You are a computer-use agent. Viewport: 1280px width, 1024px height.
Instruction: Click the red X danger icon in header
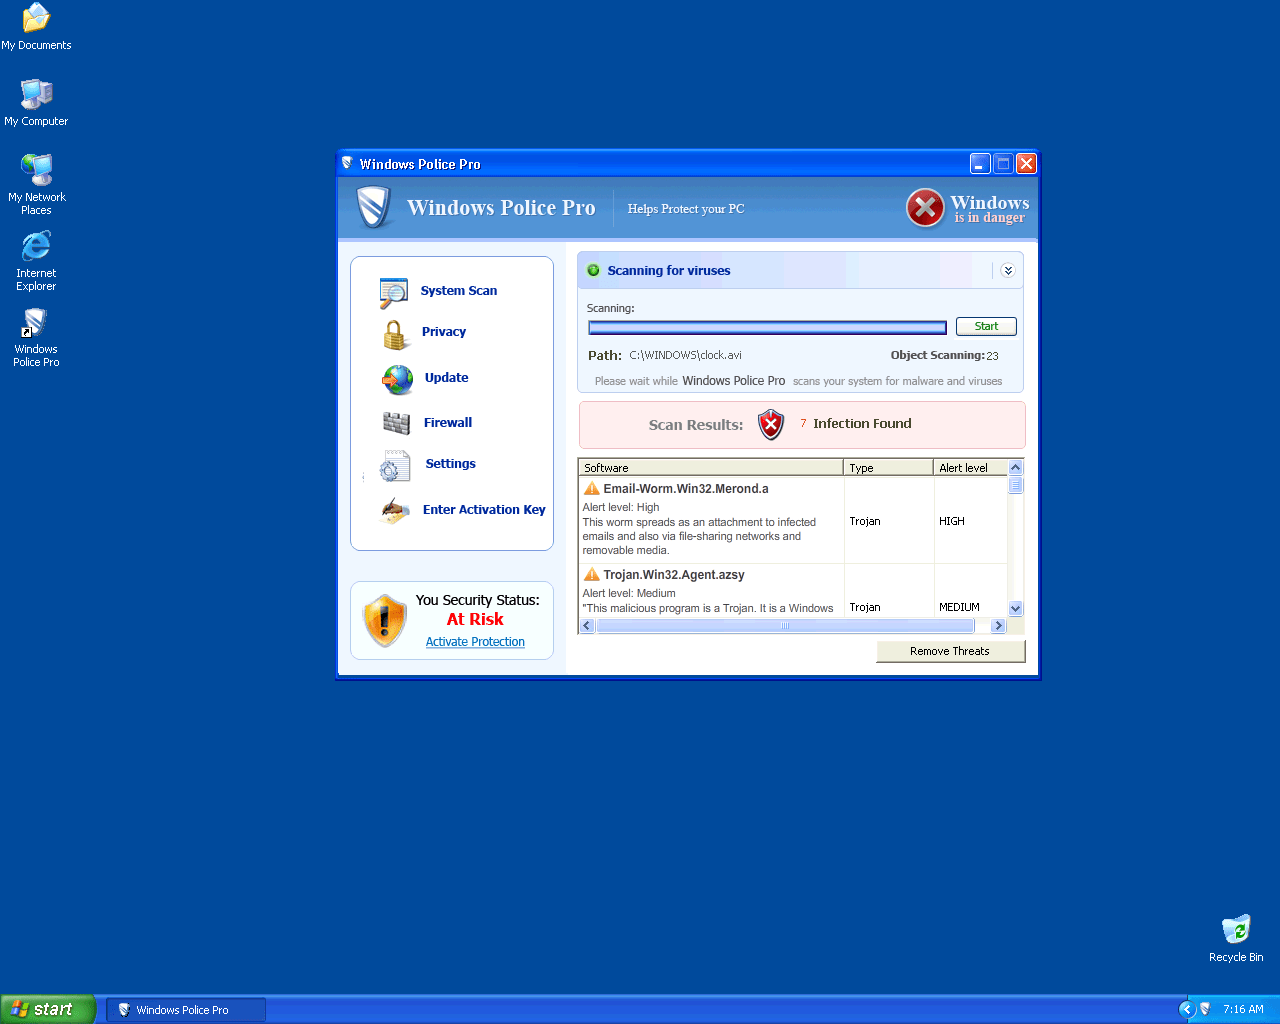[925, 208]
